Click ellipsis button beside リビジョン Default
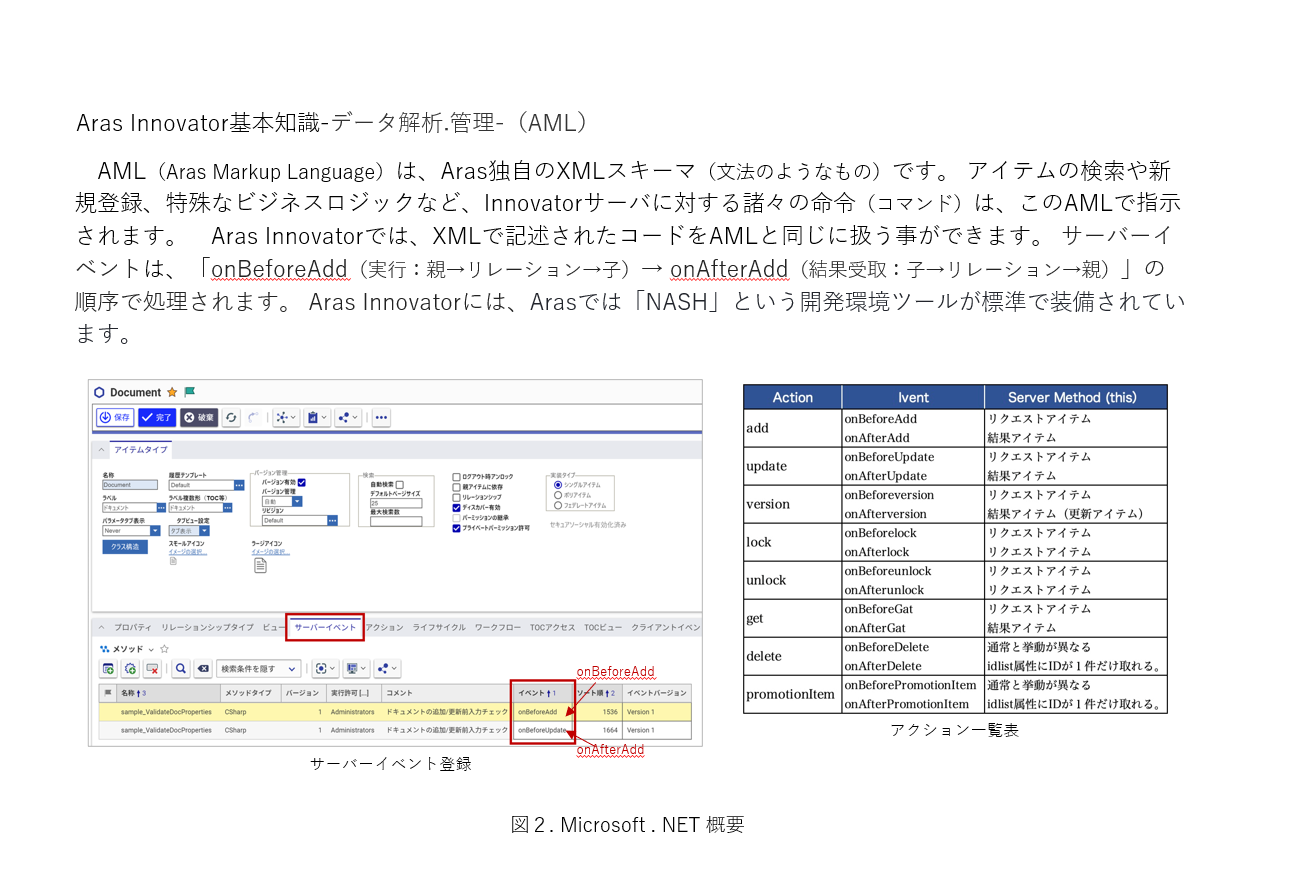Screen dimensions: 1297x875 [332, 520]
